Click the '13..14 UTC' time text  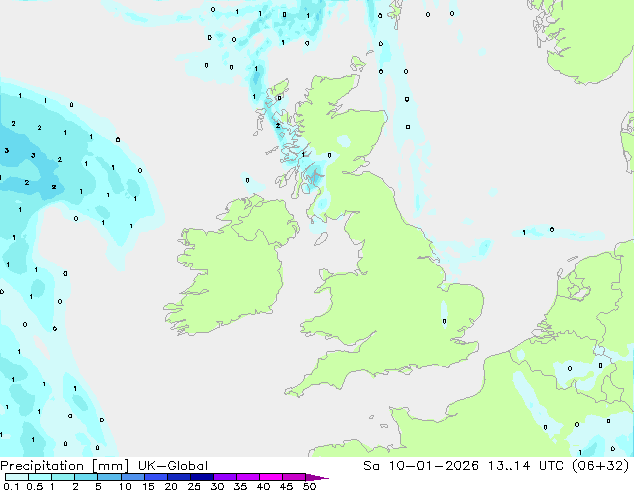click(x=526, y=466)
